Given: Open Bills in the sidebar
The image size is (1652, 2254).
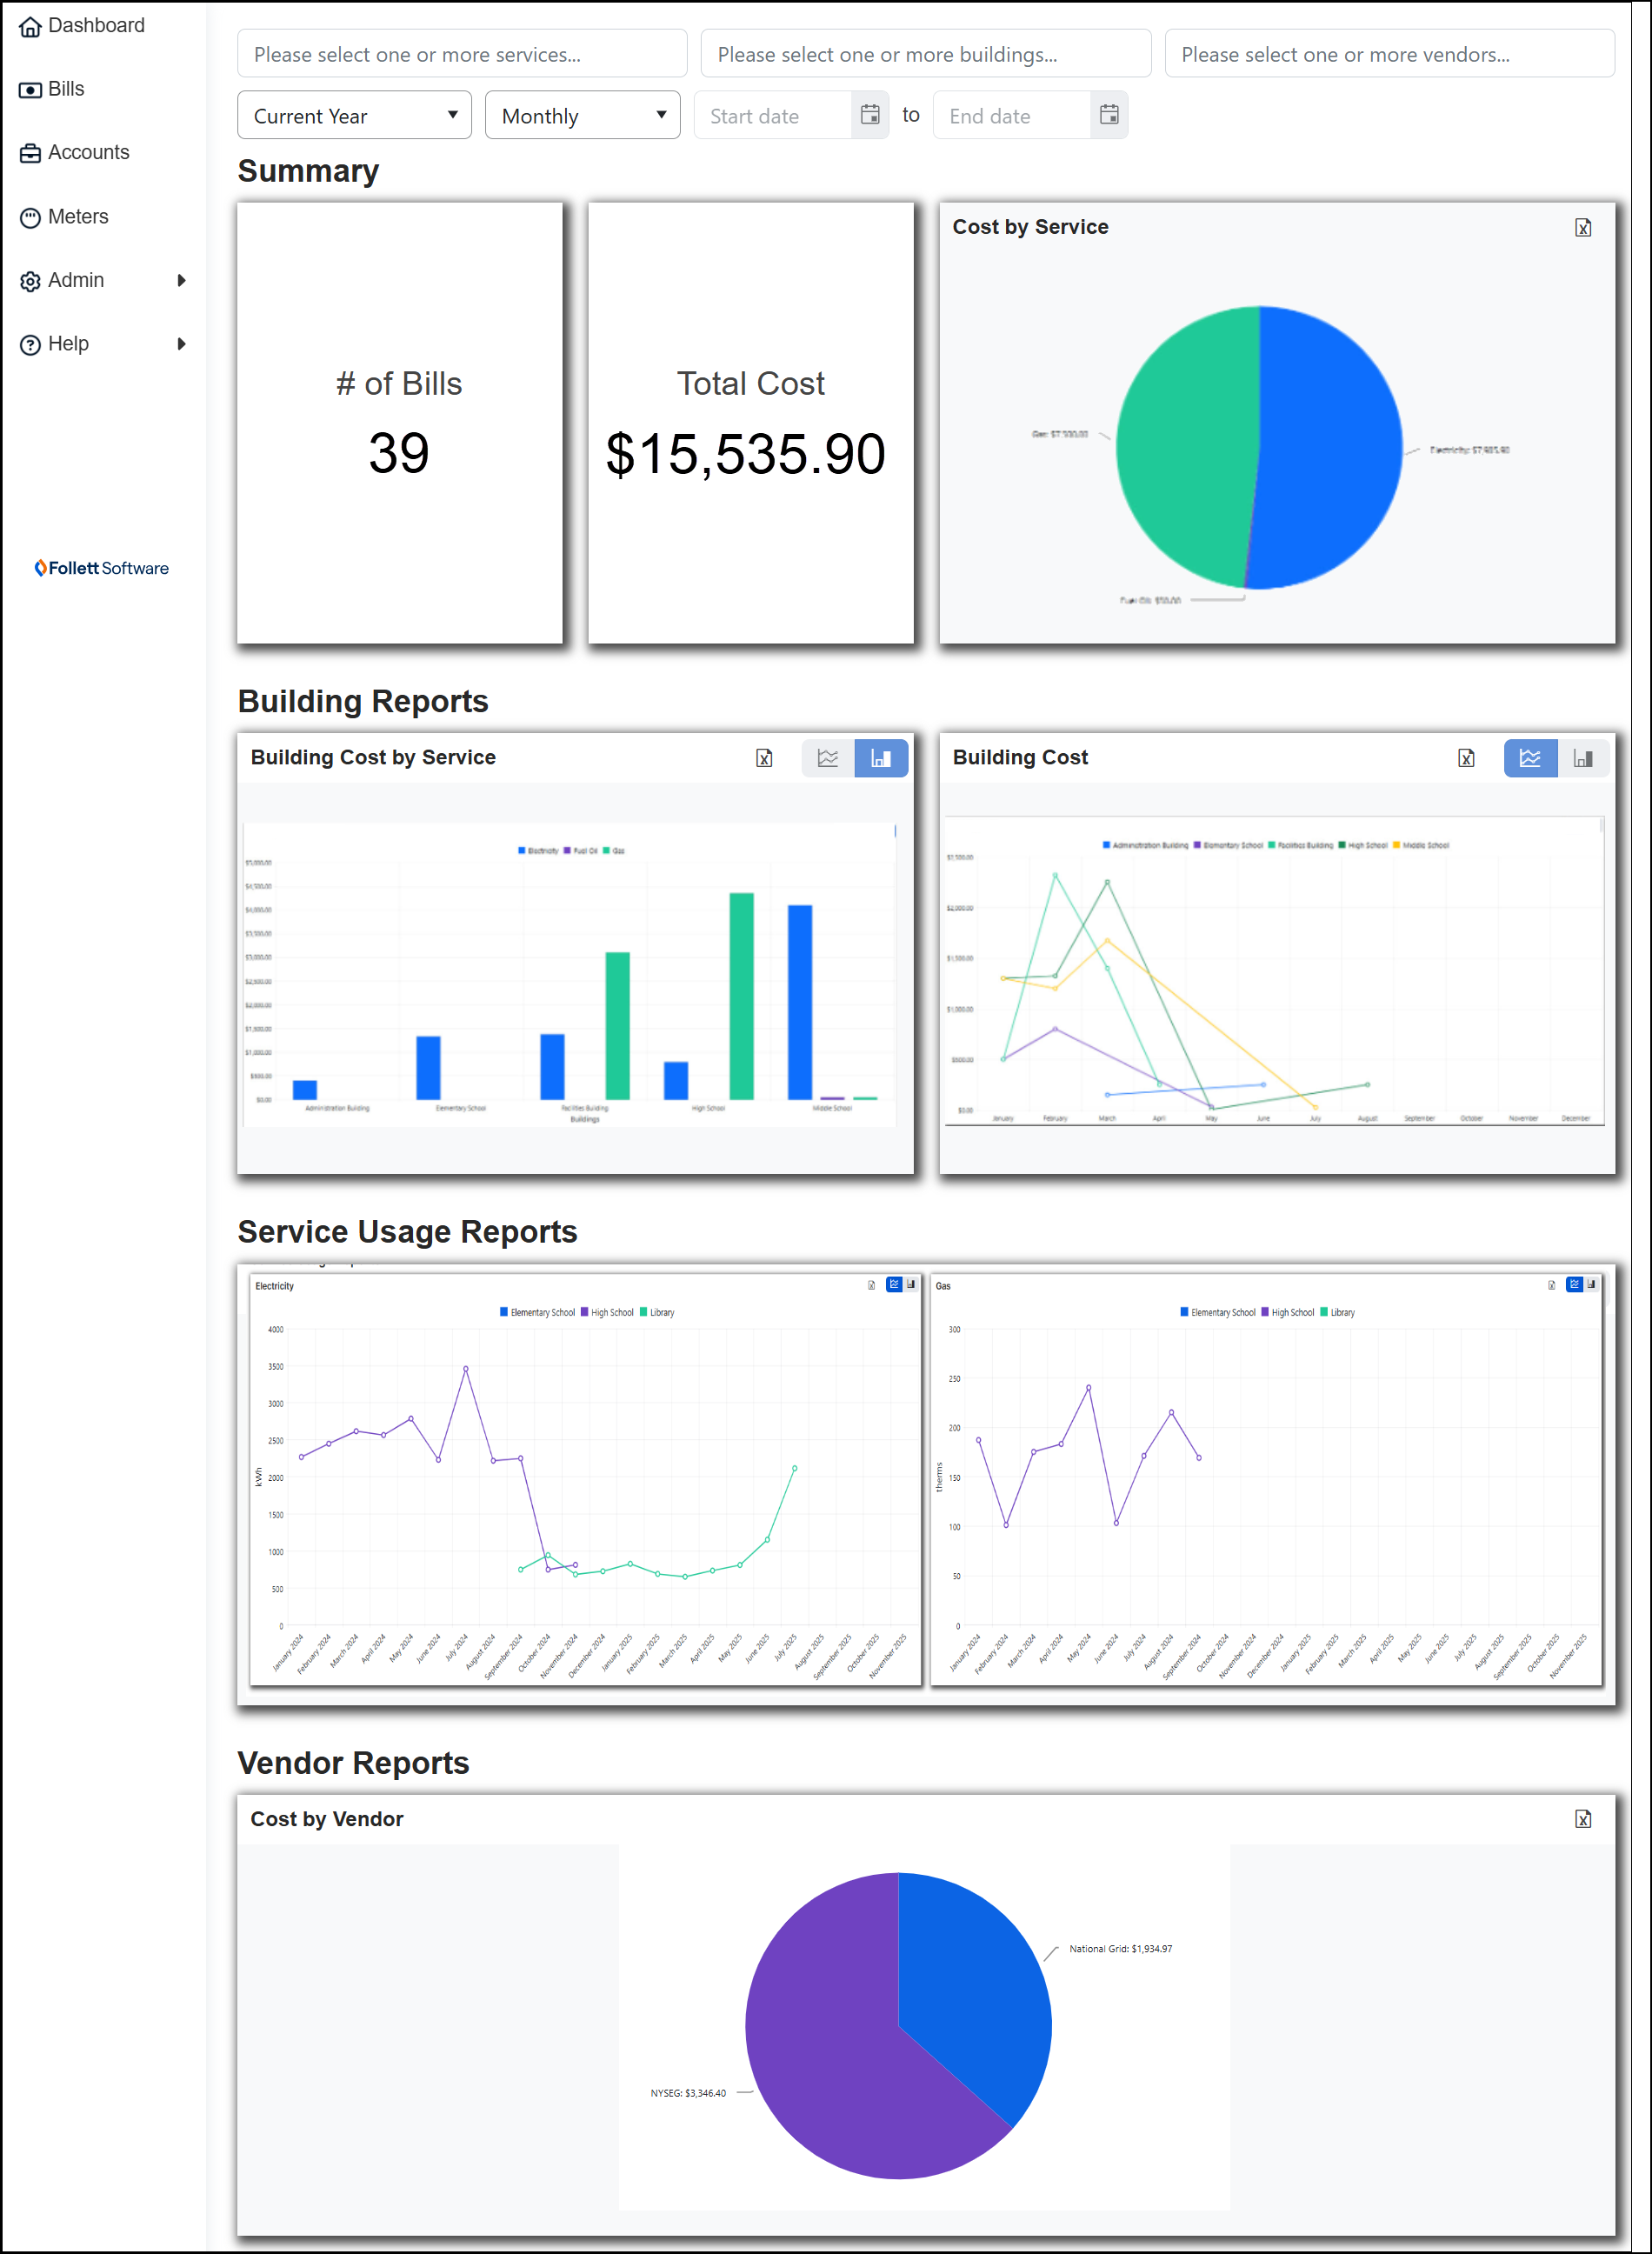Looking at the screenshot, I should pos(66,89).
